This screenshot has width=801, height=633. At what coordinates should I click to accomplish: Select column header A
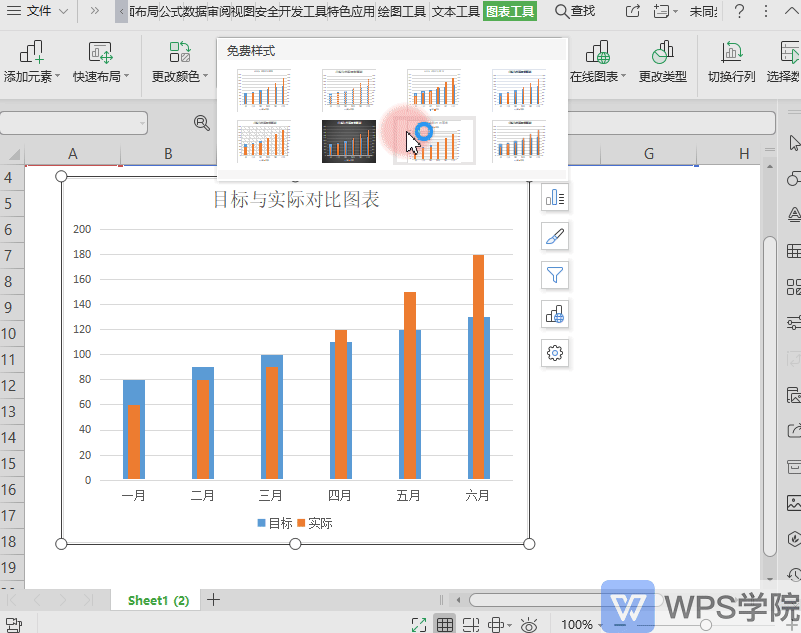click(x=73, y=154)
